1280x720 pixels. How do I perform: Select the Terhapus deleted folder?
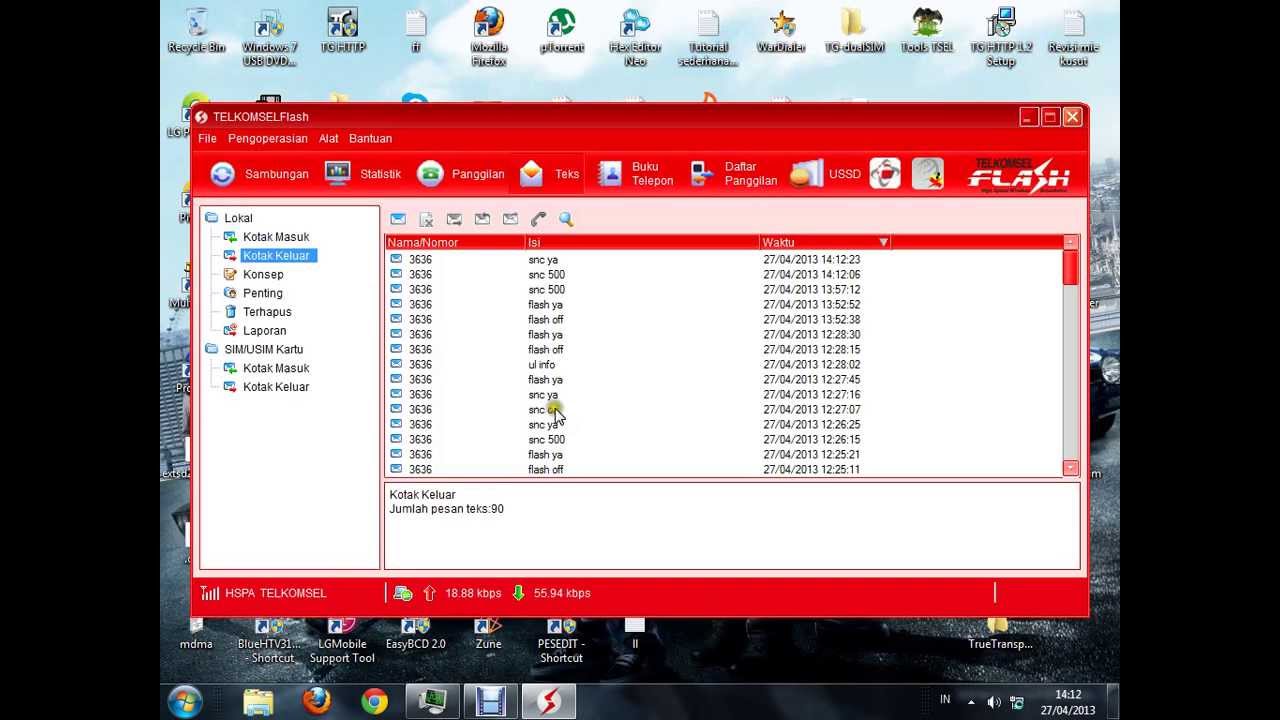click(257, 312)
